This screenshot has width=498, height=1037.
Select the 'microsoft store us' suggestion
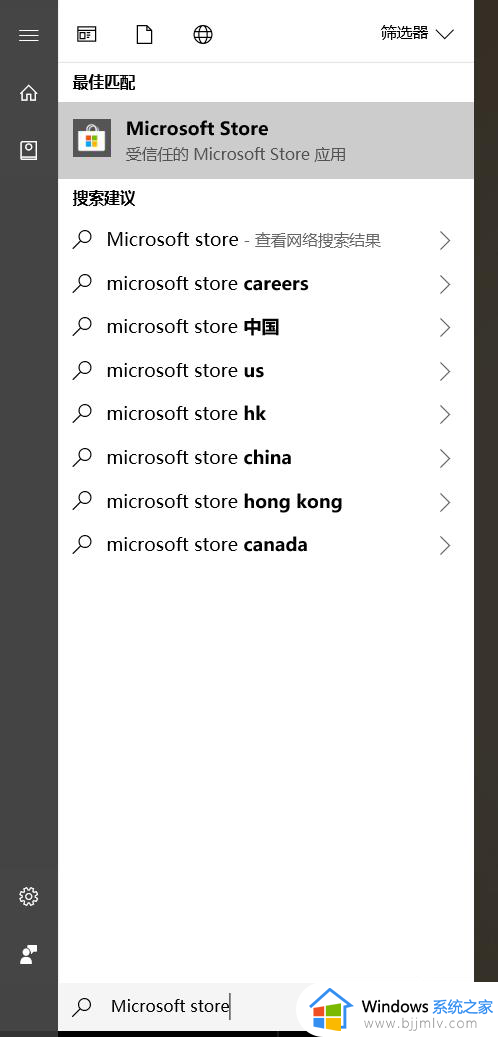click(x=266, y=371)
